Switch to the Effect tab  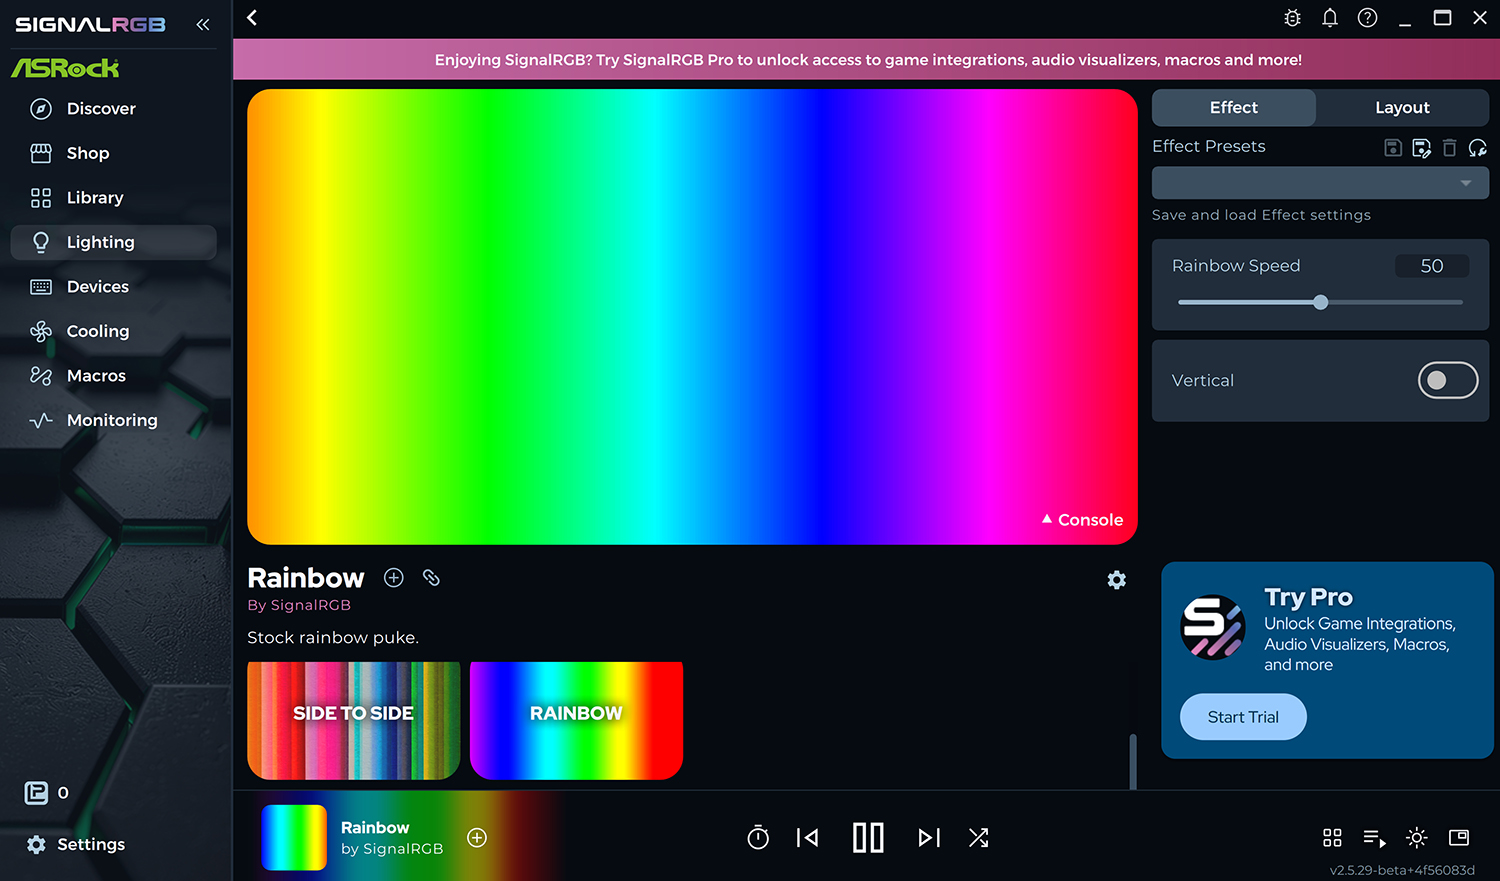tap(1234, 108)
